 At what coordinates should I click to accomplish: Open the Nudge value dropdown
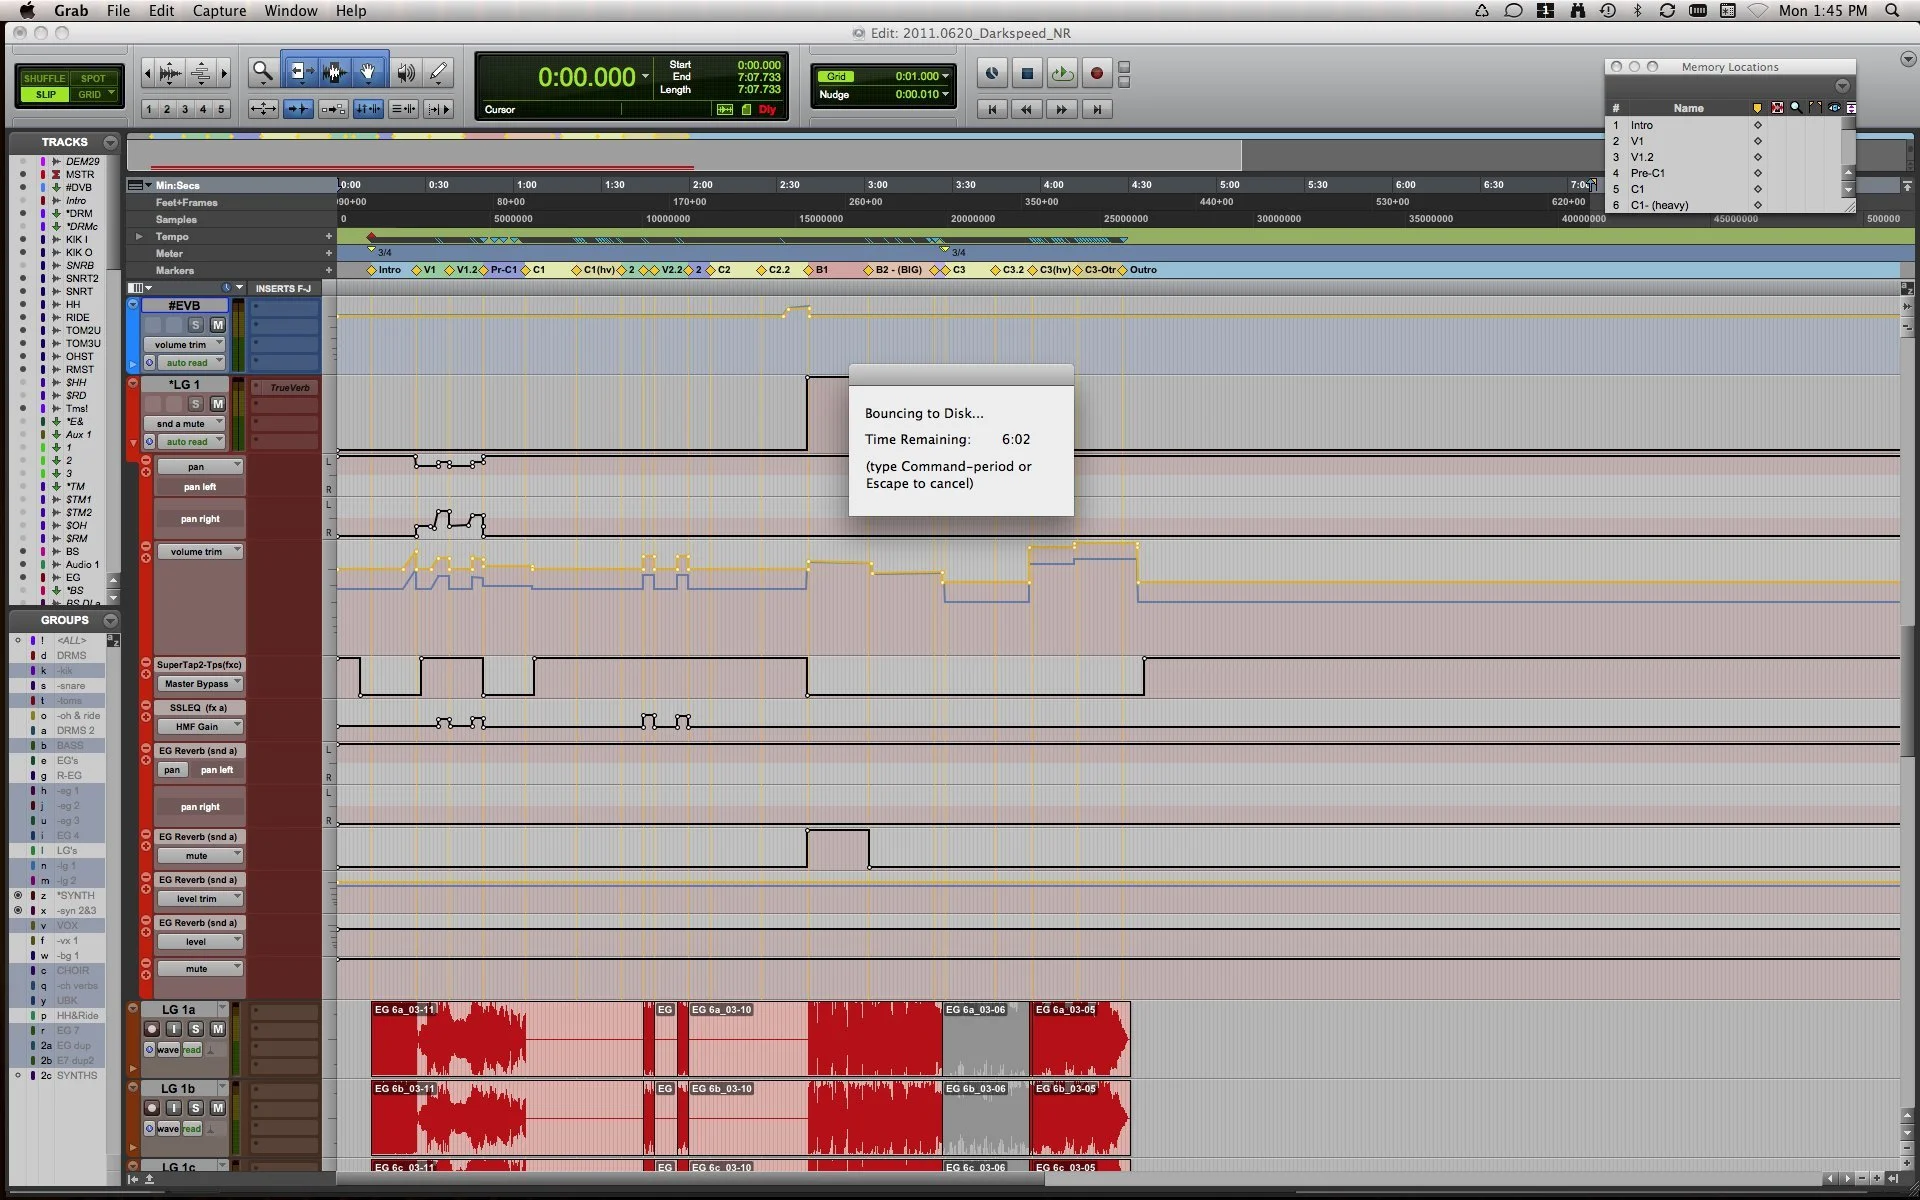click(x=945, y=94)
